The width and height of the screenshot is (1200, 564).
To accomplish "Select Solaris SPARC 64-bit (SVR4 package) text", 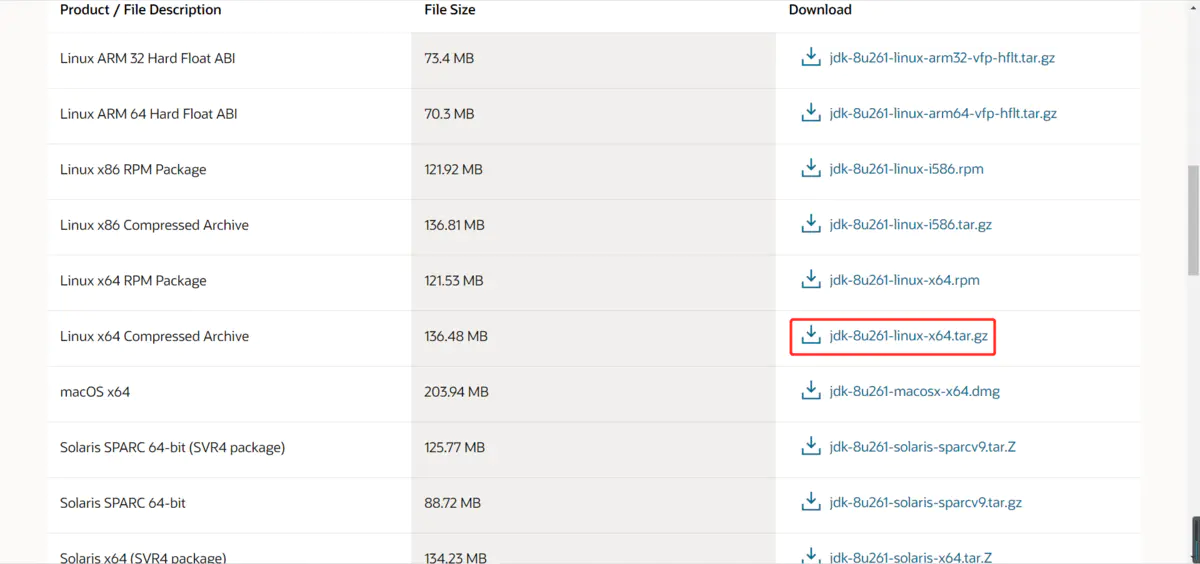I will click(x=172, y=447).
